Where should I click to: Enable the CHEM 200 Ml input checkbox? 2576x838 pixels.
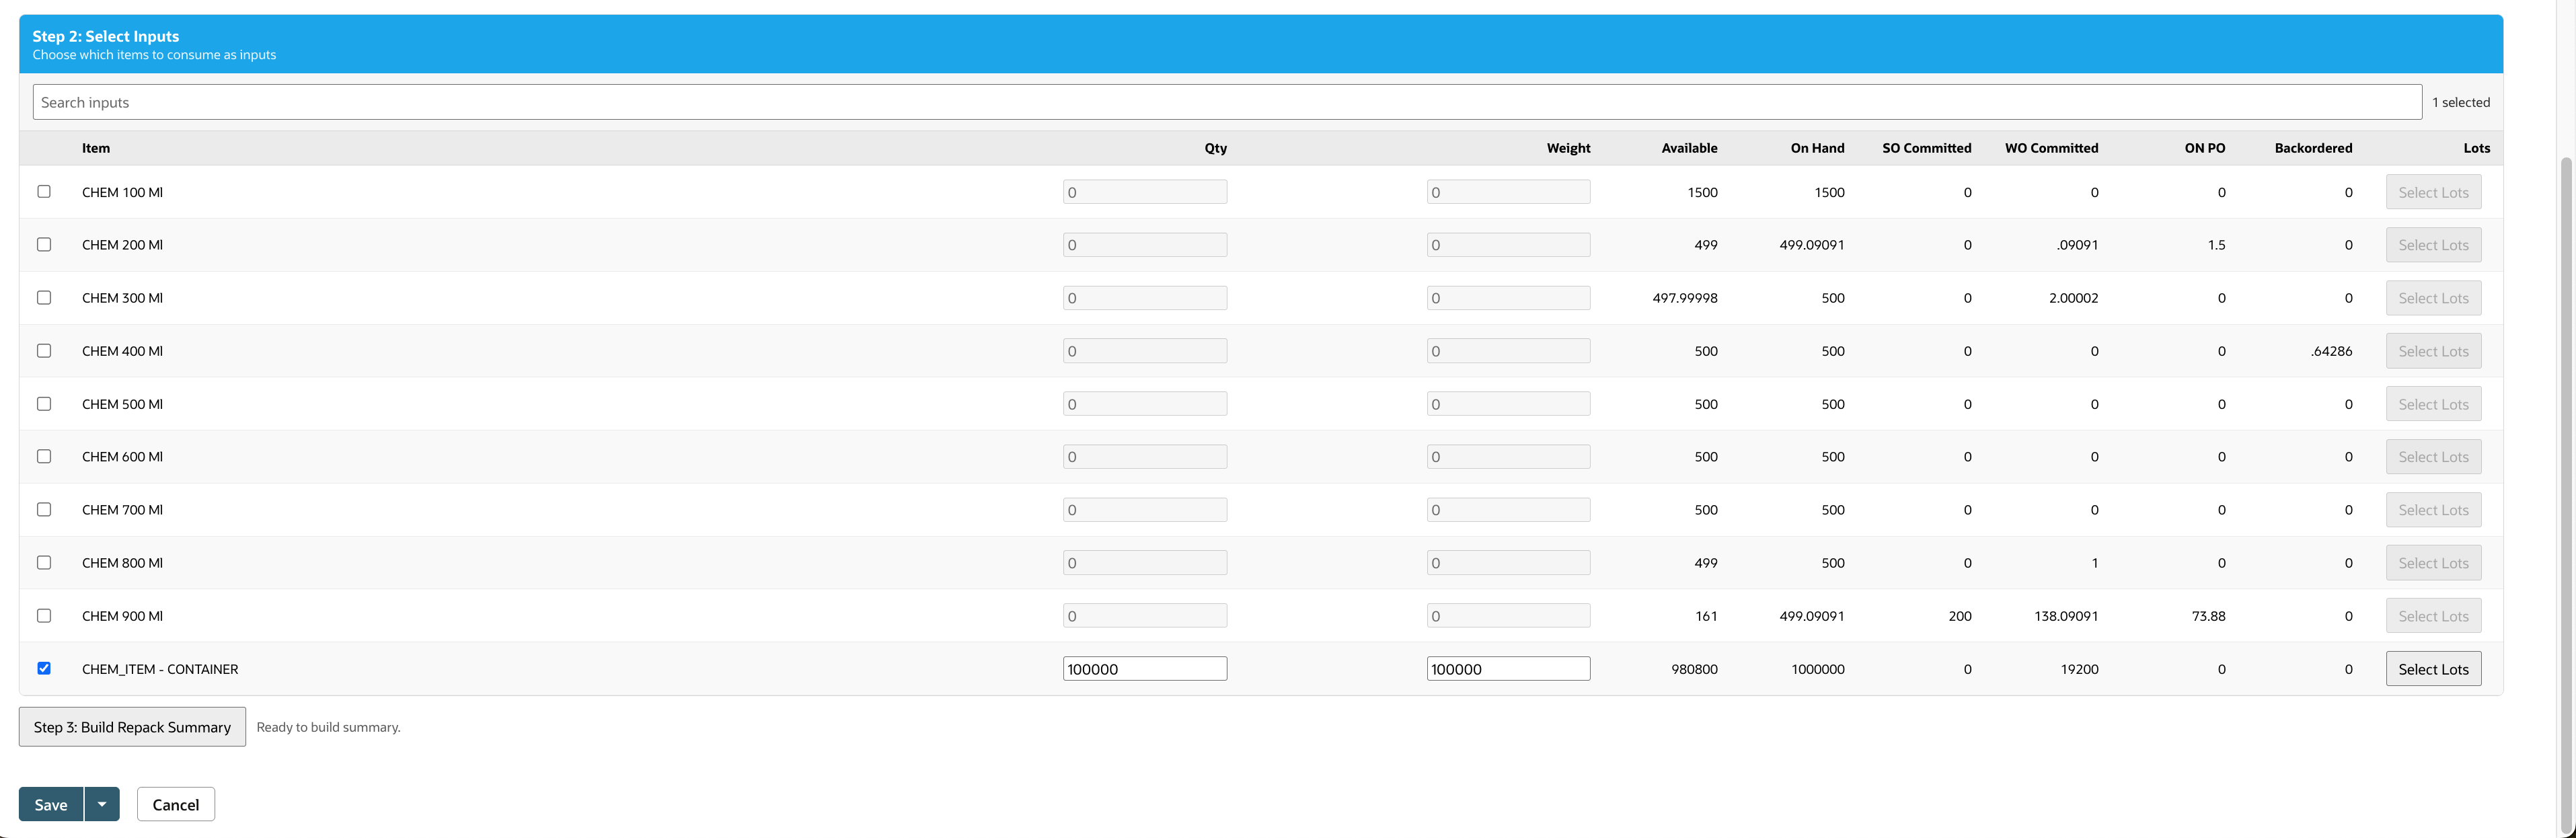pyautogui.click(x=44, y=244)
